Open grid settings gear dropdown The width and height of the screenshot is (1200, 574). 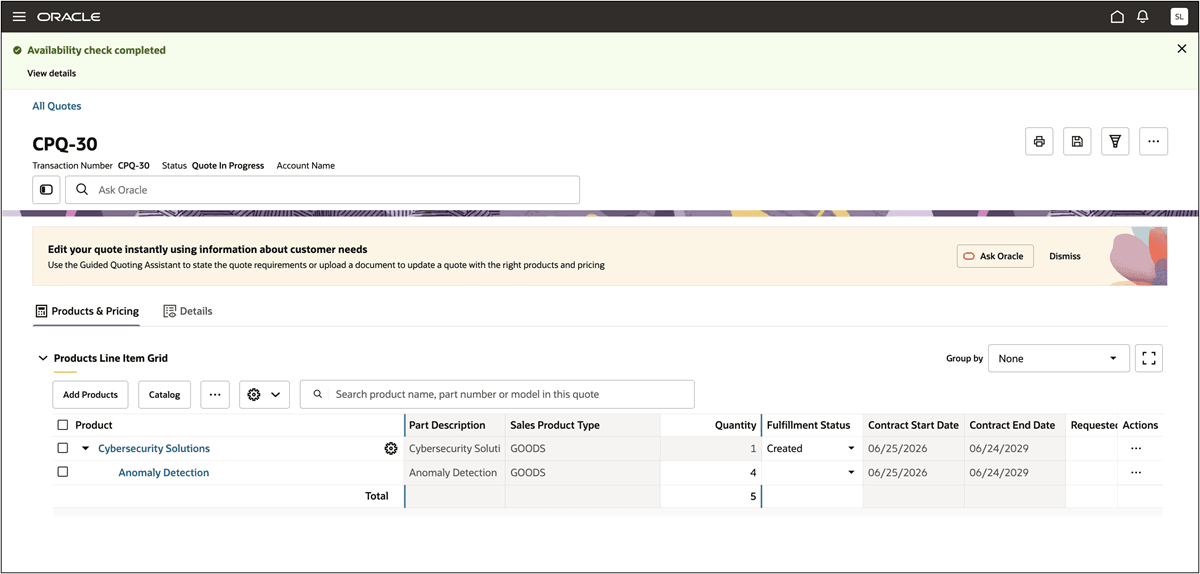(x=264, y=395)
